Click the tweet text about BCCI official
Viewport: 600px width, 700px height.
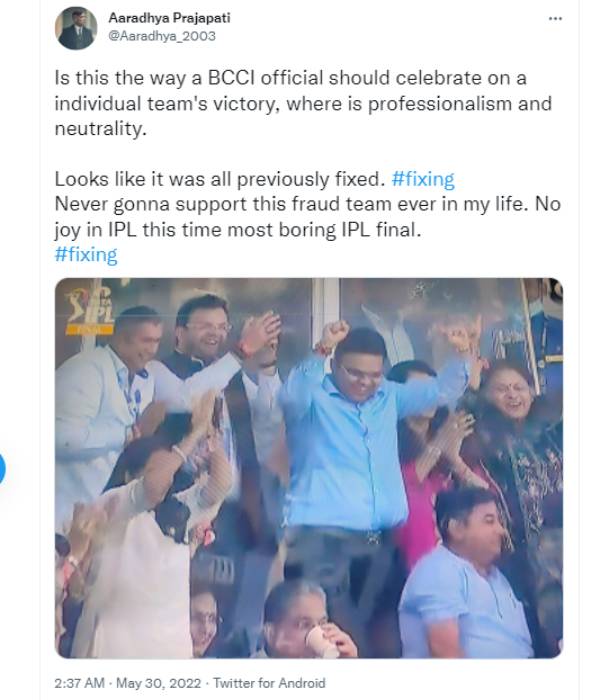point(304,103)
